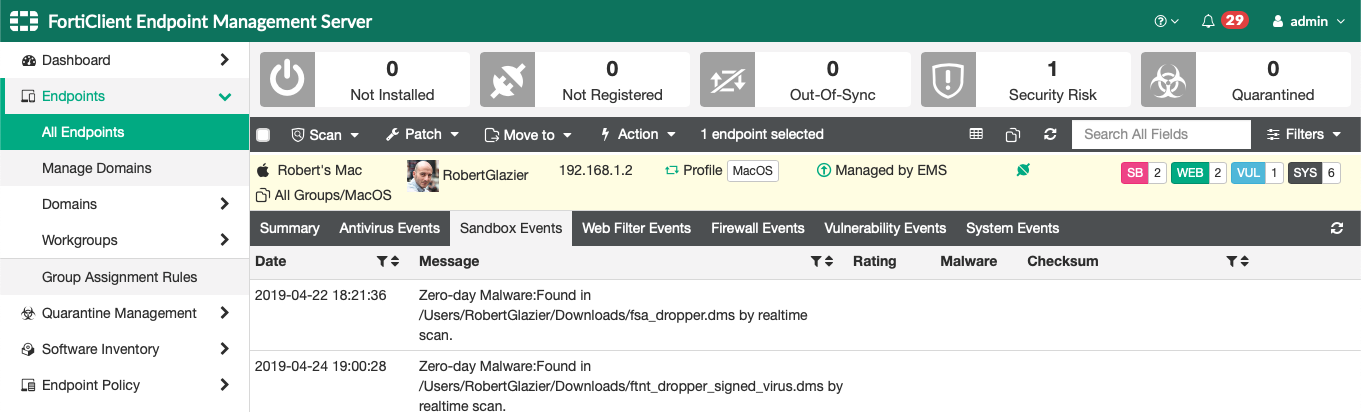Sort the Message column
The image size is (1361, 412).
[828, 261]
